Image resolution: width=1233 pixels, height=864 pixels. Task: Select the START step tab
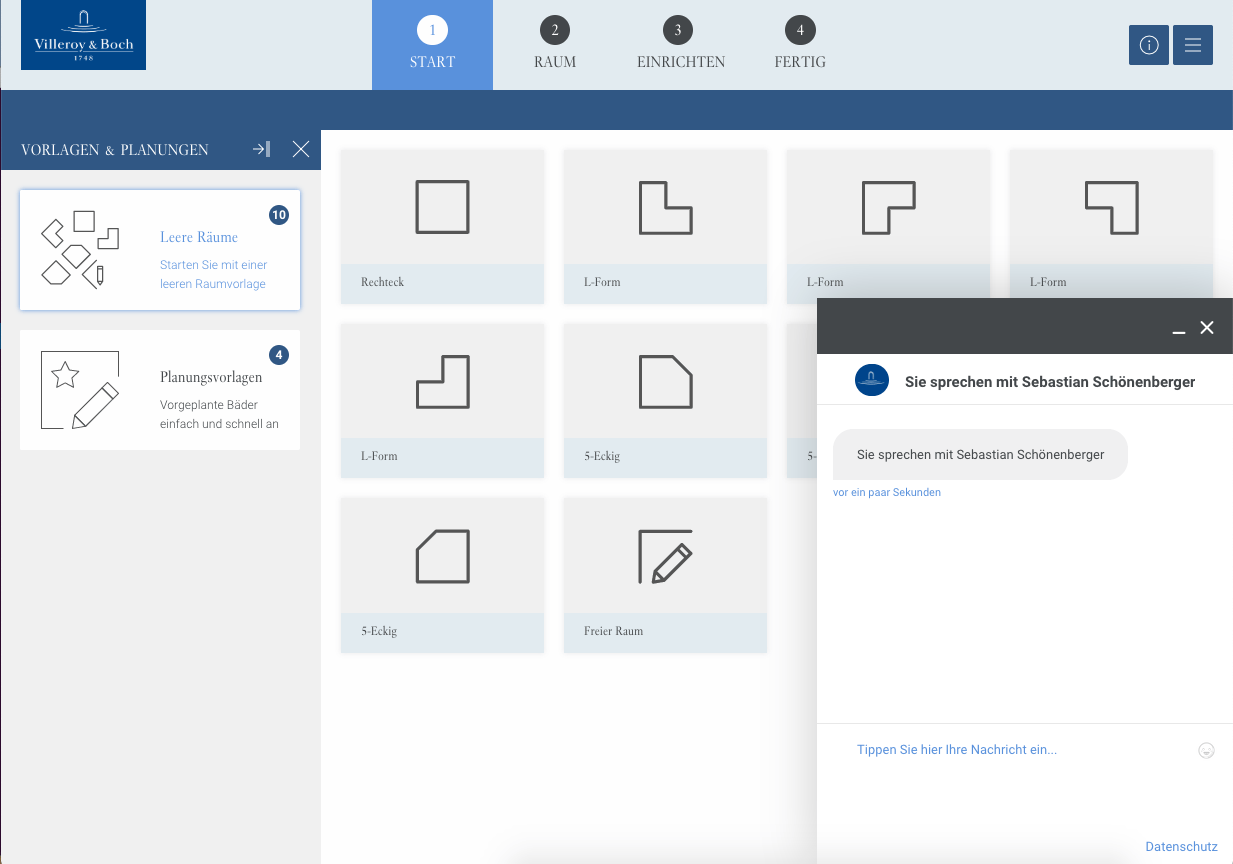coord(432,45)
